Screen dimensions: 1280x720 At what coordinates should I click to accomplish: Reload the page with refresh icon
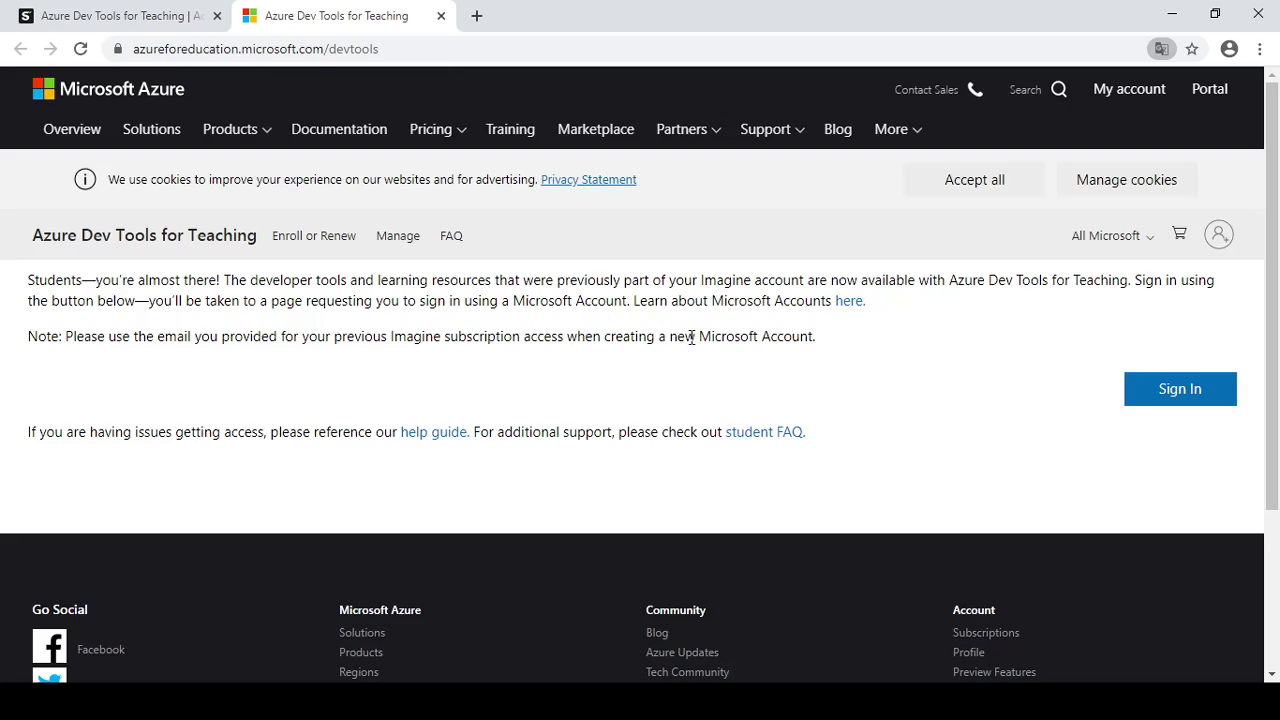tap(80, 49)
